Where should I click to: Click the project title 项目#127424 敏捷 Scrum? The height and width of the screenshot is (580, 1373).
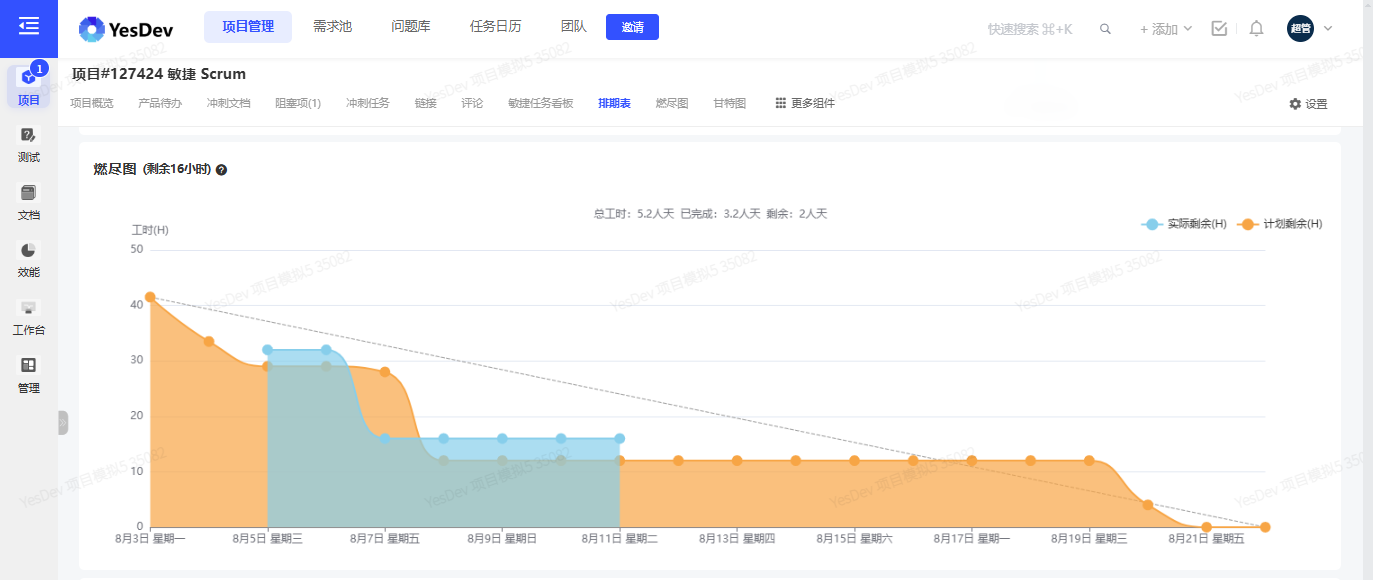click(159, 74)
